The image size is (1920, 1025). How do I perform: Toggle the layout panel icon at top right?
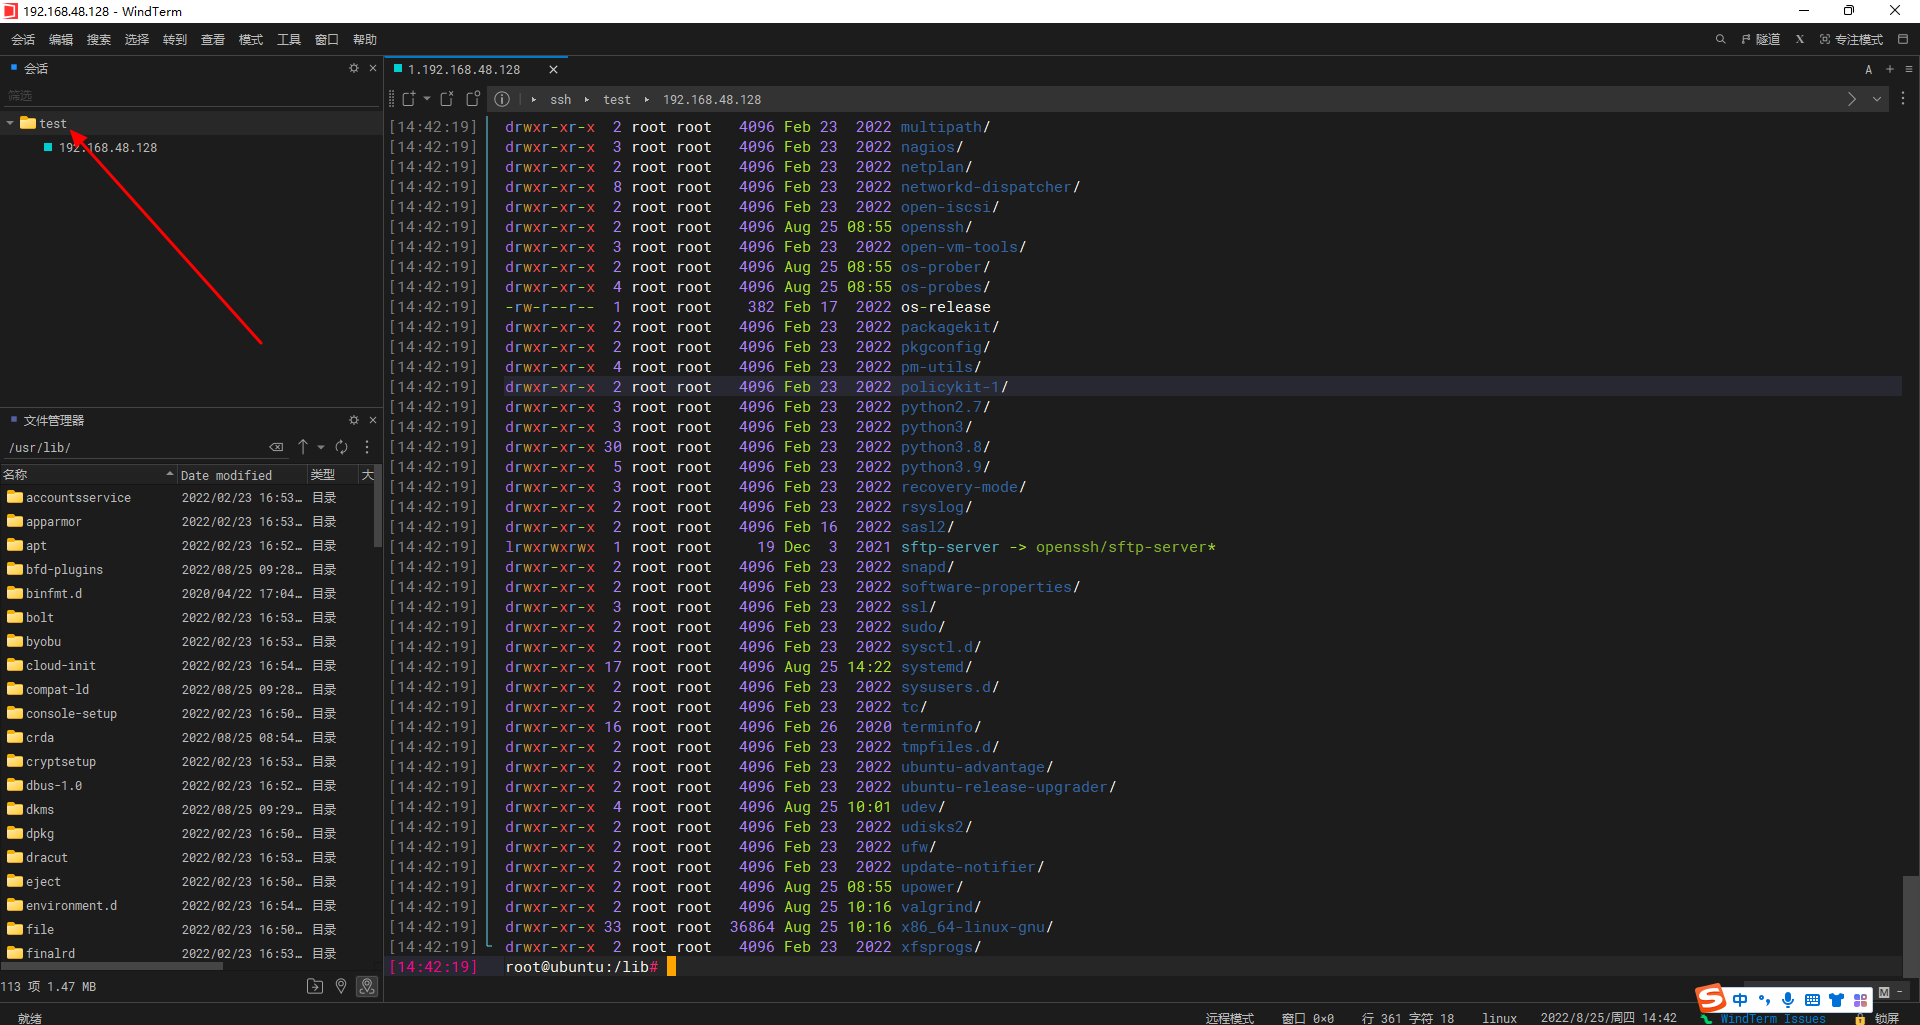1903,40
